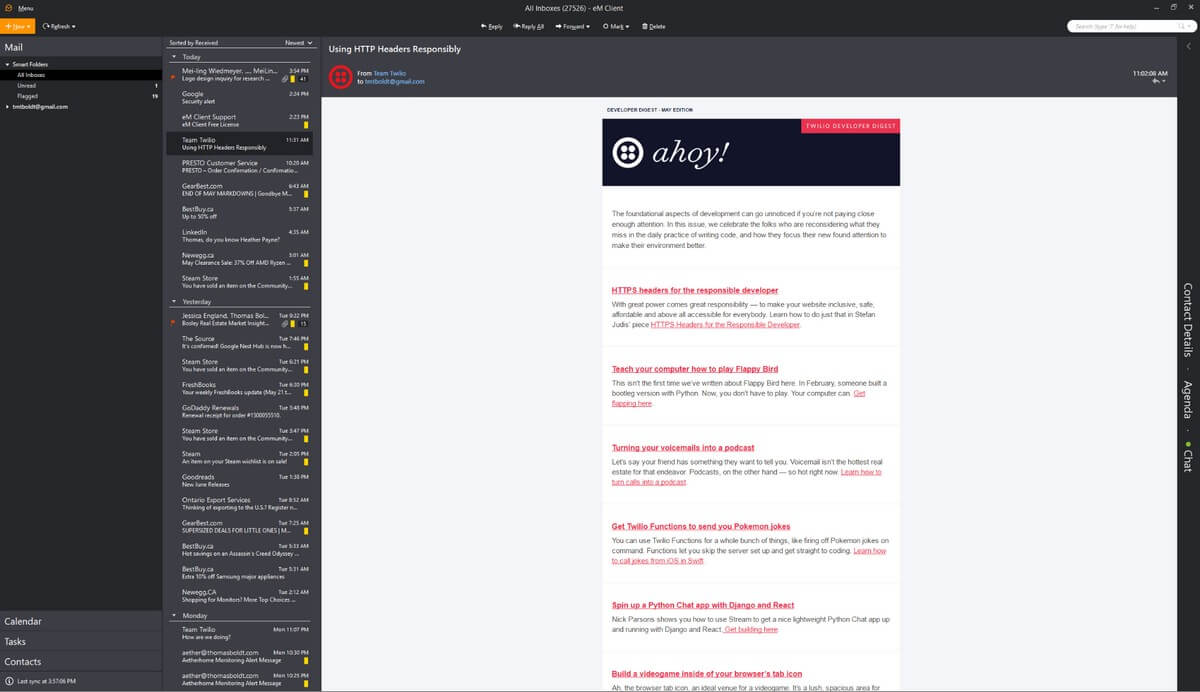
Task: Open HTTPS headers for the responsible developer link
Action: 695,290
